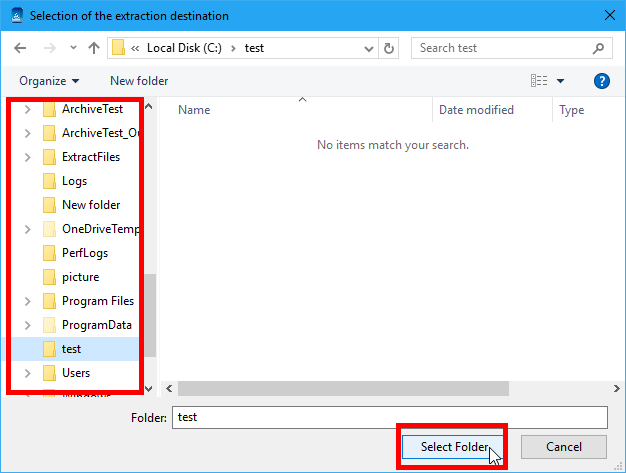
Task: Select the Logs folder icon
Action: coord(49,181)
